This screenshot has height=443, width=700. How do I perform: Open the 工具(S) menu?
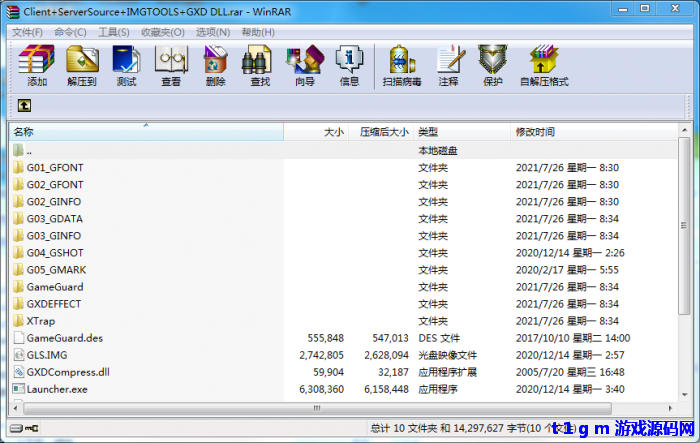pyautogui.click(x=113, y=32)
